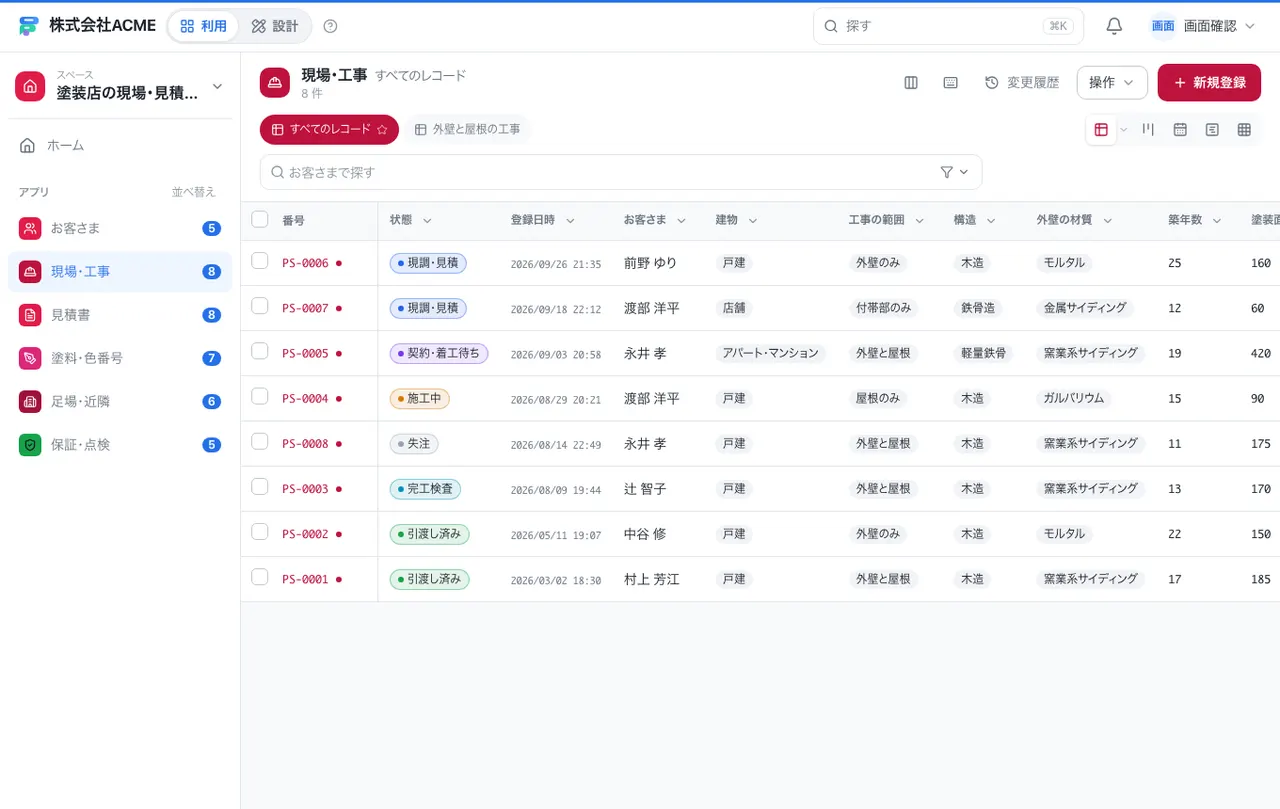Click the filter funnel icon in search bar

[947, 172]
